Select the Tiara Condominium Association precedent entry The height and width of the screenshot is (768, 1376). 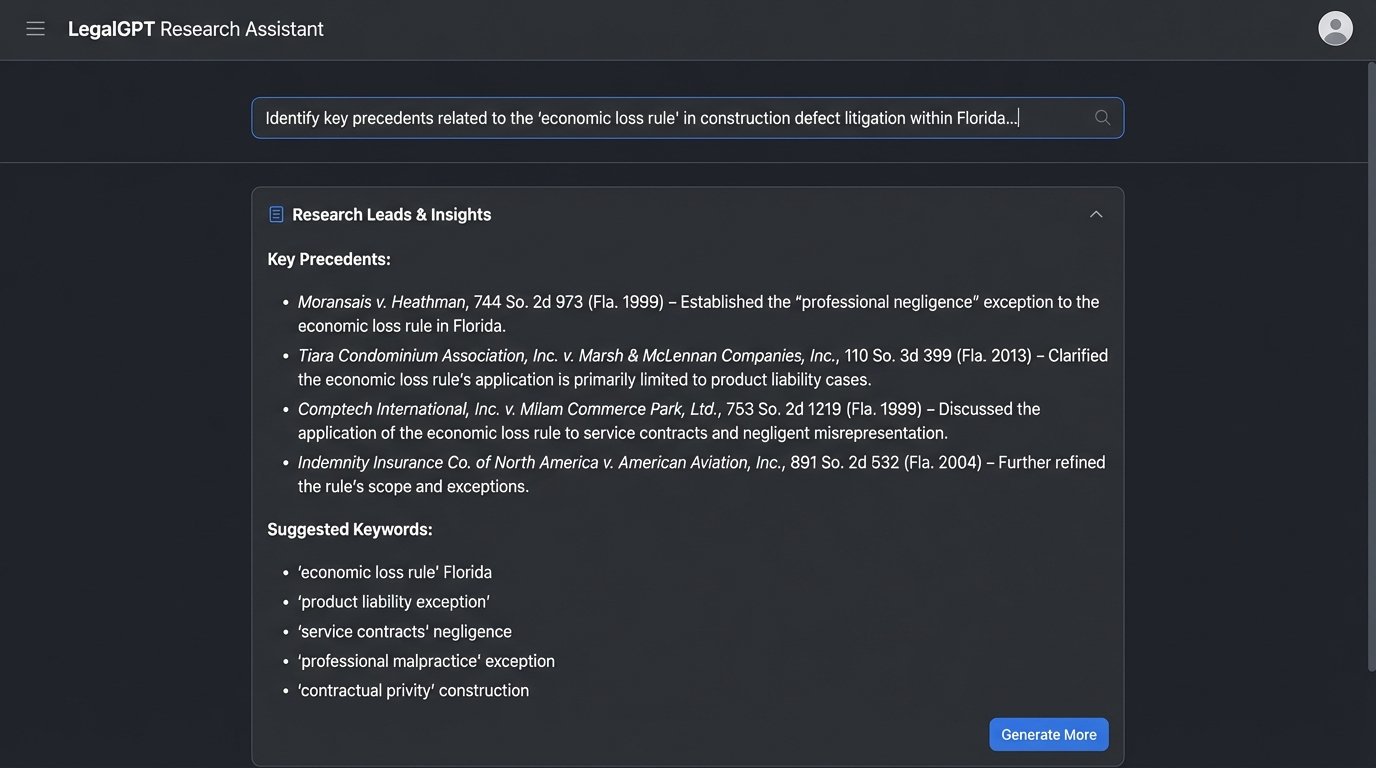pyautogui.click(x=567, y=353)
